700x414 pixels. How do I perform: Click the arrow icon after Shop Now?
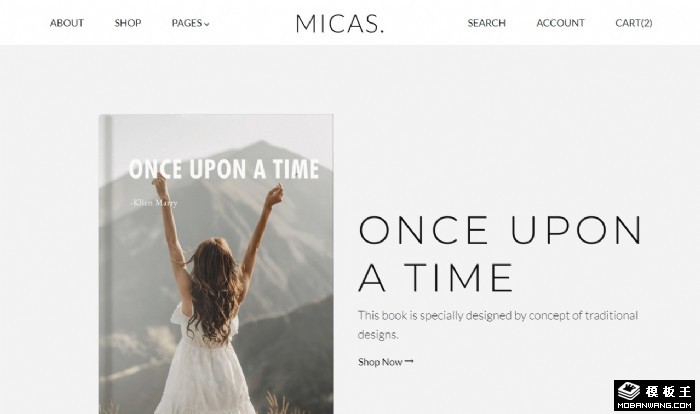tap(409, 361)
